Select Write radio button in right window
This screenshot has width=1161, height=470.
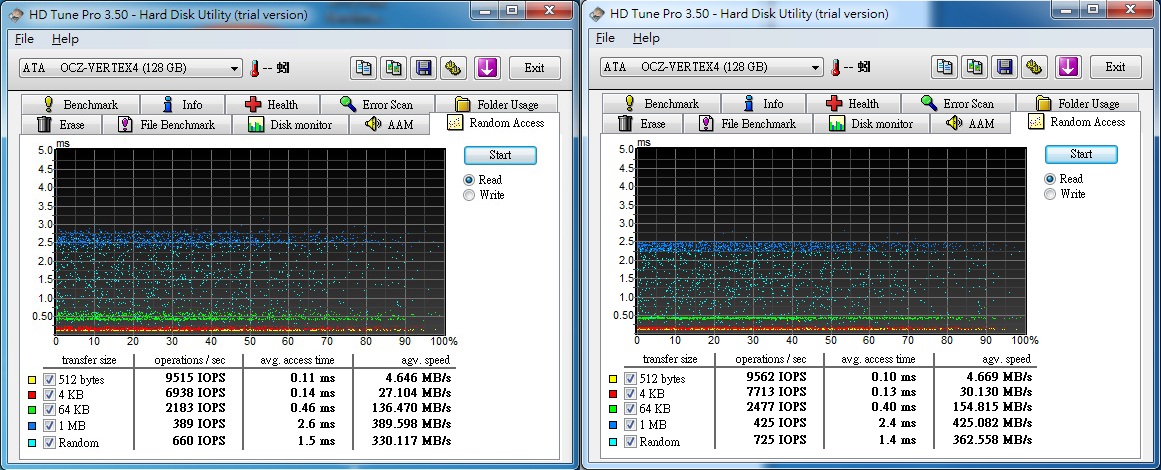point(1050,195)
